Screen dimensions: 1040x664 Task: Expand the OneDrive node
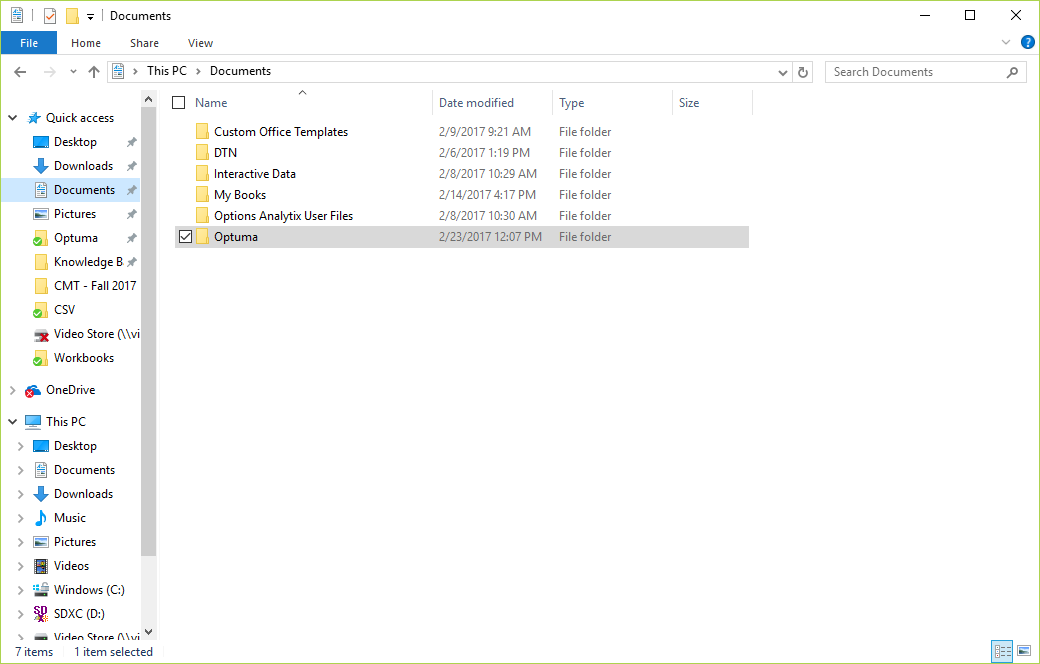(x=13, y=391)
